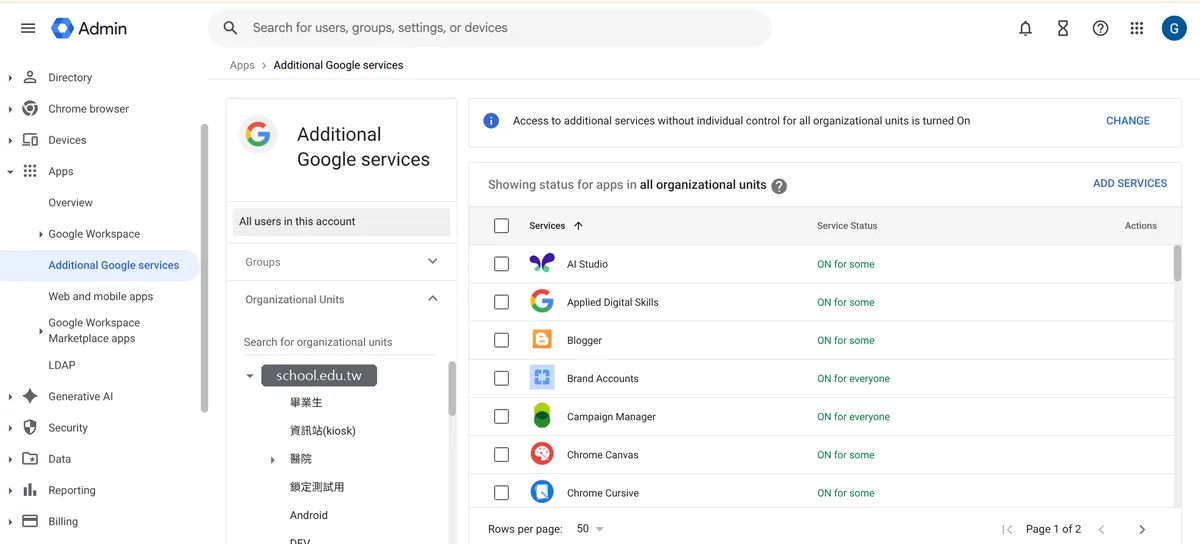The height and width of the screenshot is (544, 1200).
Task: Click the Reporting bar chart icon
Action: tap(30, 490)
